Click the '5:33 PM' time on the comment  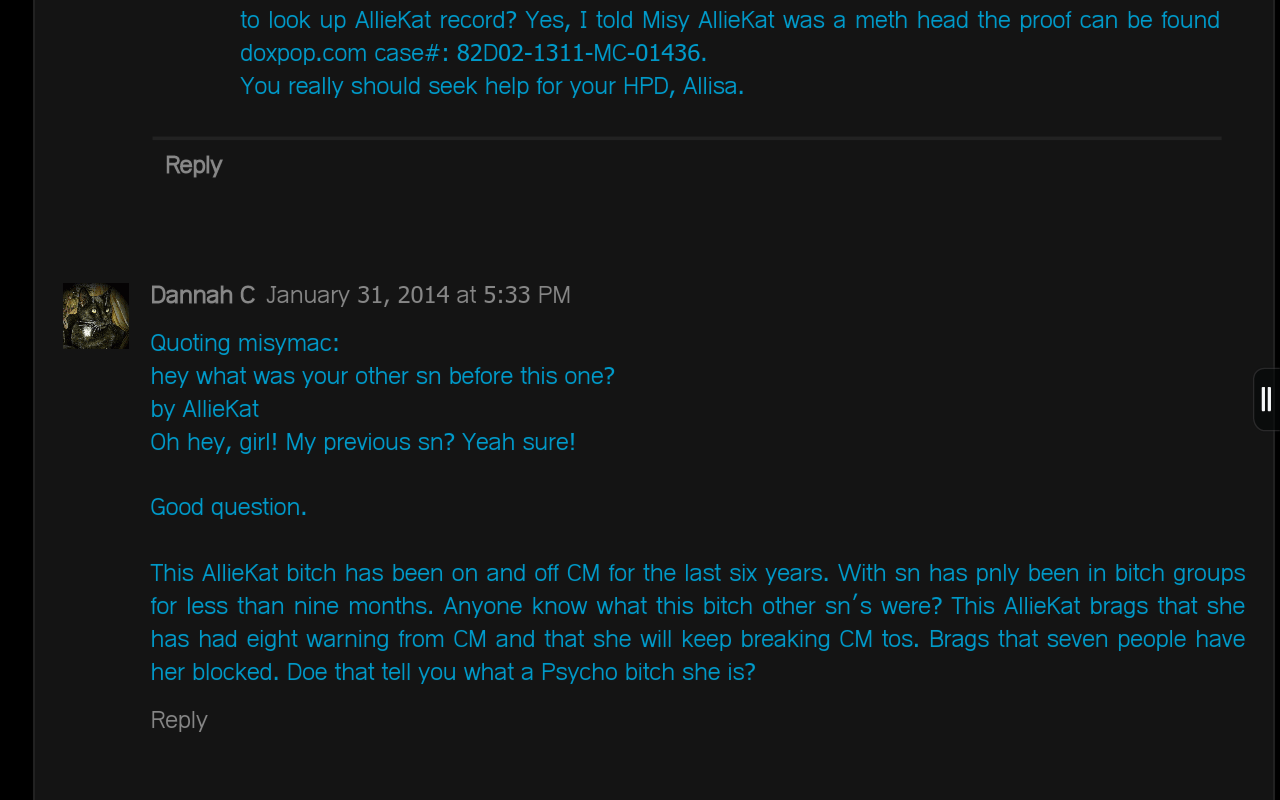527,295
